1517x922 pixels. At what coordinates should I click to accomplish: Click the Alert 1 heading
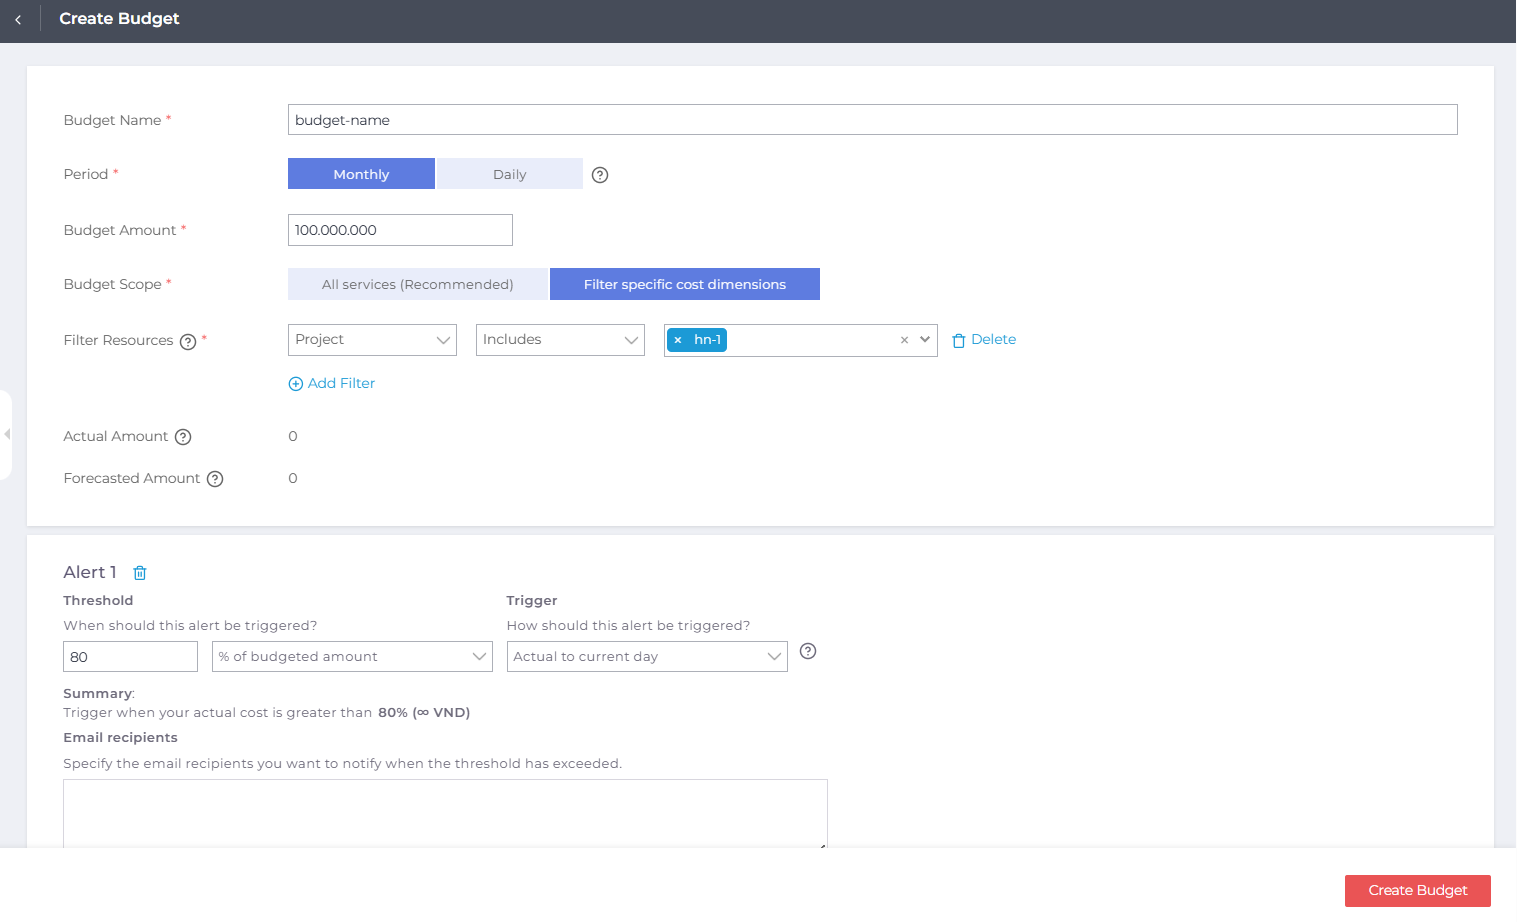(x=90, y=573)
